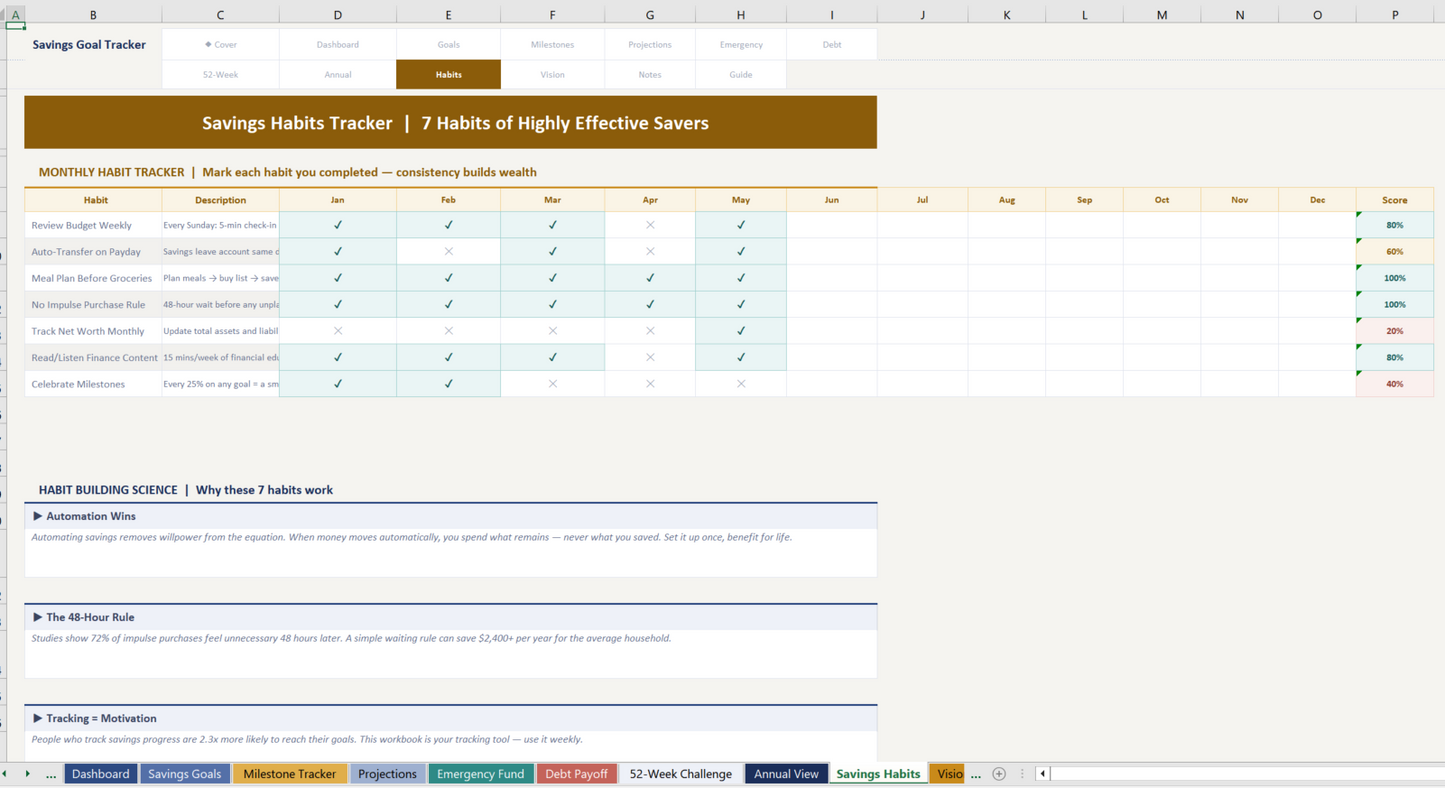Open the Goals navigation link
Image resolution: width=1445 pixels, height=788 pixels.
pyautogui.click(x=448, y=45)
